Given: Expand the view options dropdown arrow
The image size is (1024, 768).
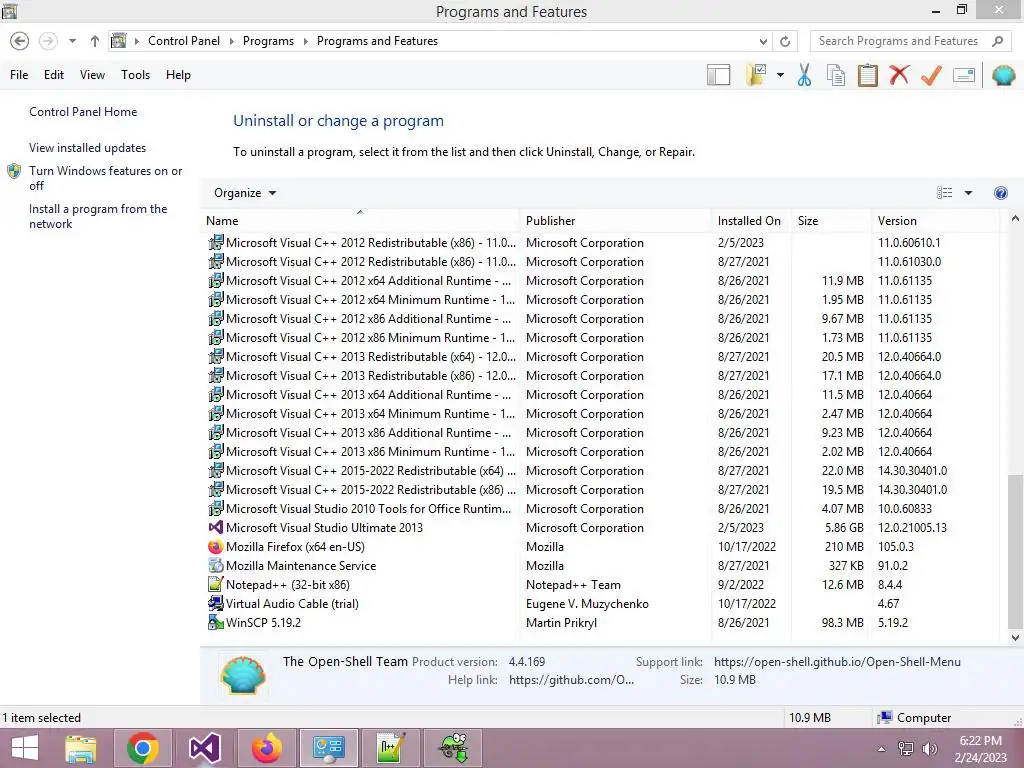Looking at the screenshot, I should pyautogui.click(x=968, y=193).
